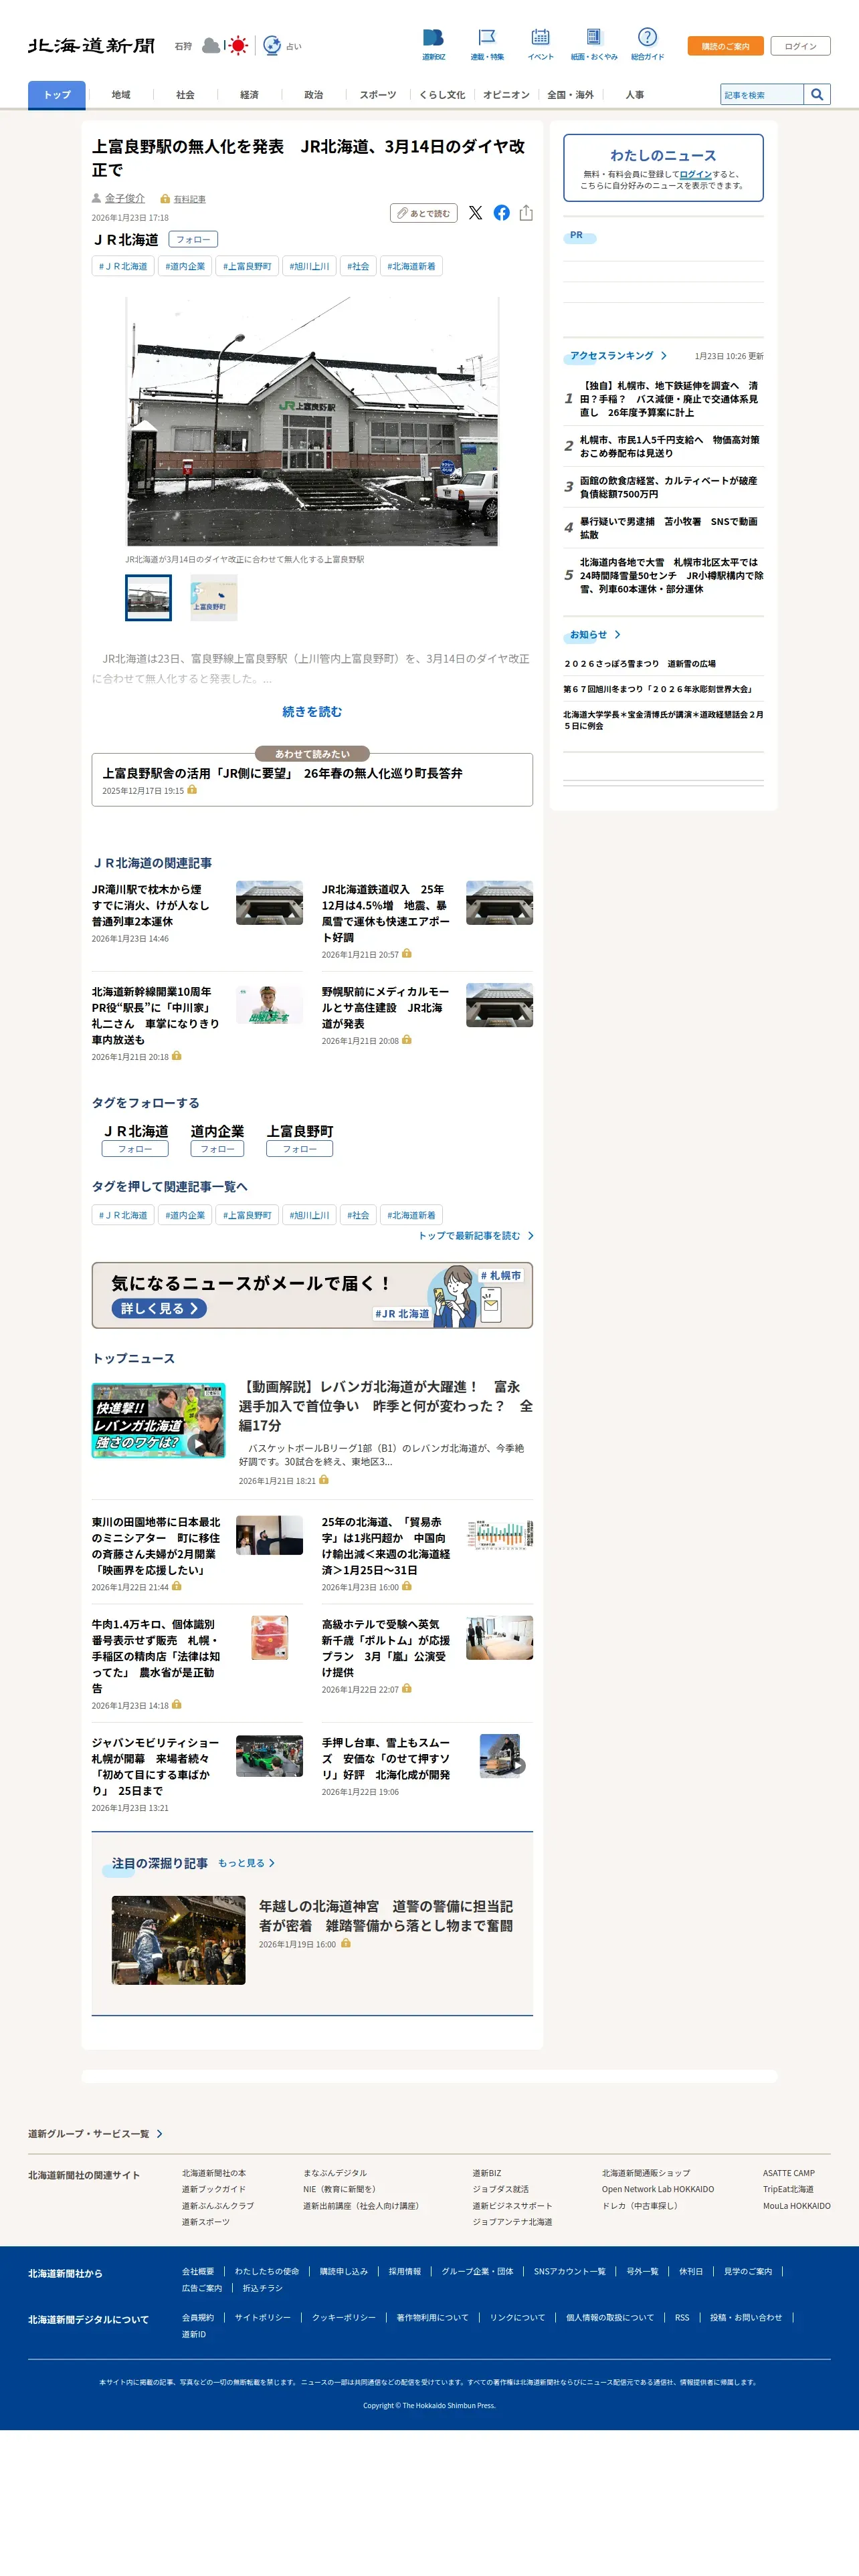Open the share sheet icon
Viewport: 859px width, 2576px height.
[526, 213]
